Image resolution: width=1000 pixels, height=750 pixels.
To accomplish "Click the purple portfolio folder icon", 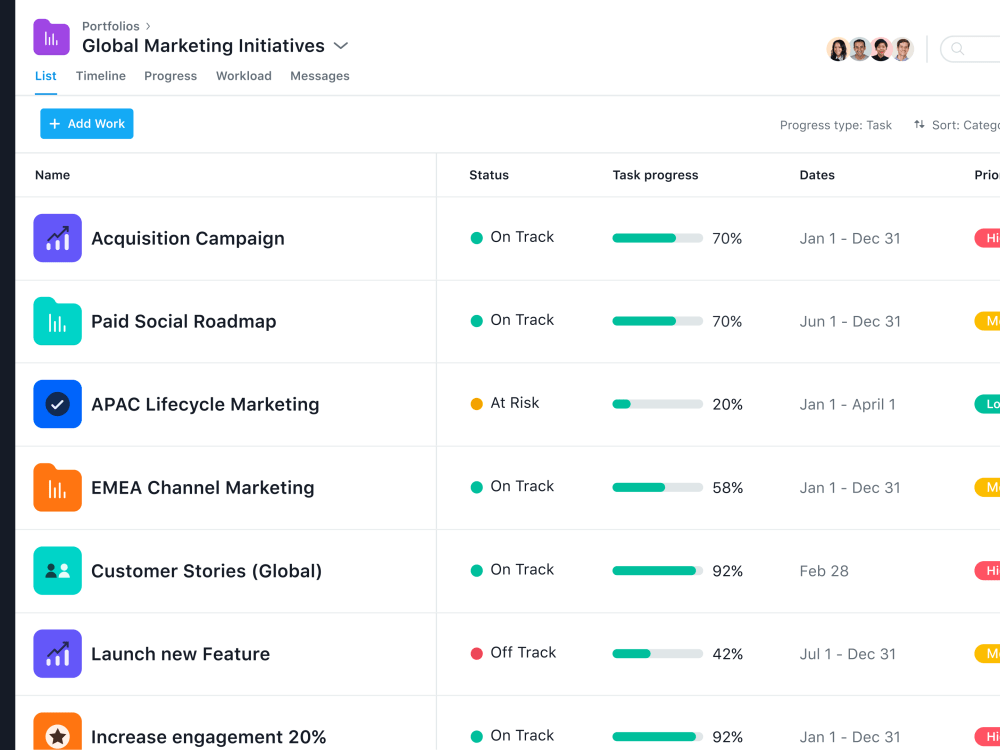I will point(51,37).
